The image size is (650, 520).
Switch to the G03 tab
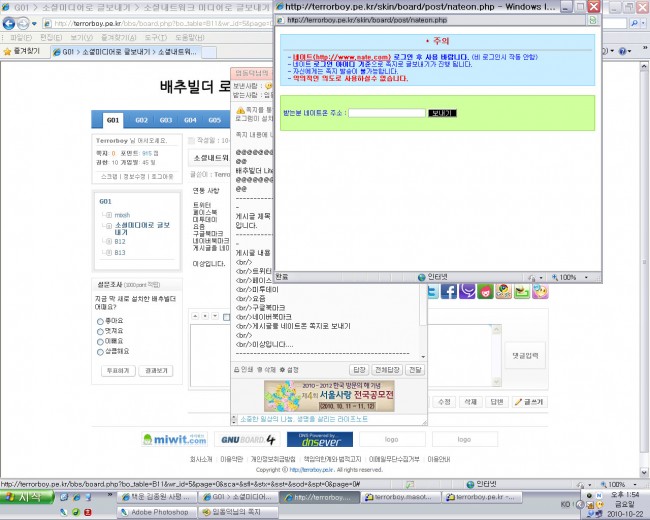tap(166, 120)
